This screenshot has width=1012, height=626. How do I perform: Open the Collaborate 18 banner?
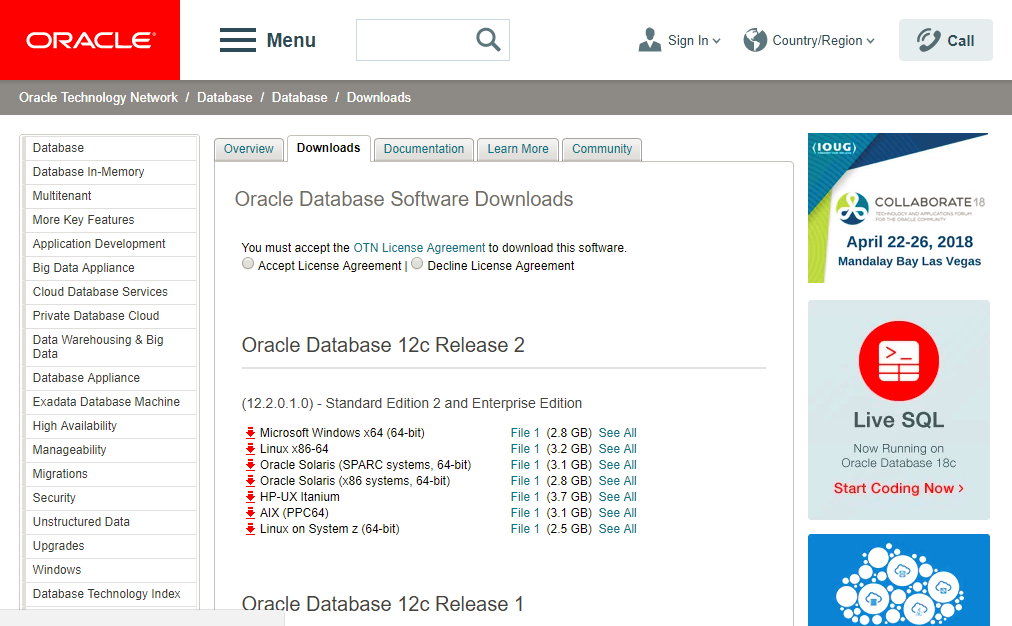click(898, 208)
